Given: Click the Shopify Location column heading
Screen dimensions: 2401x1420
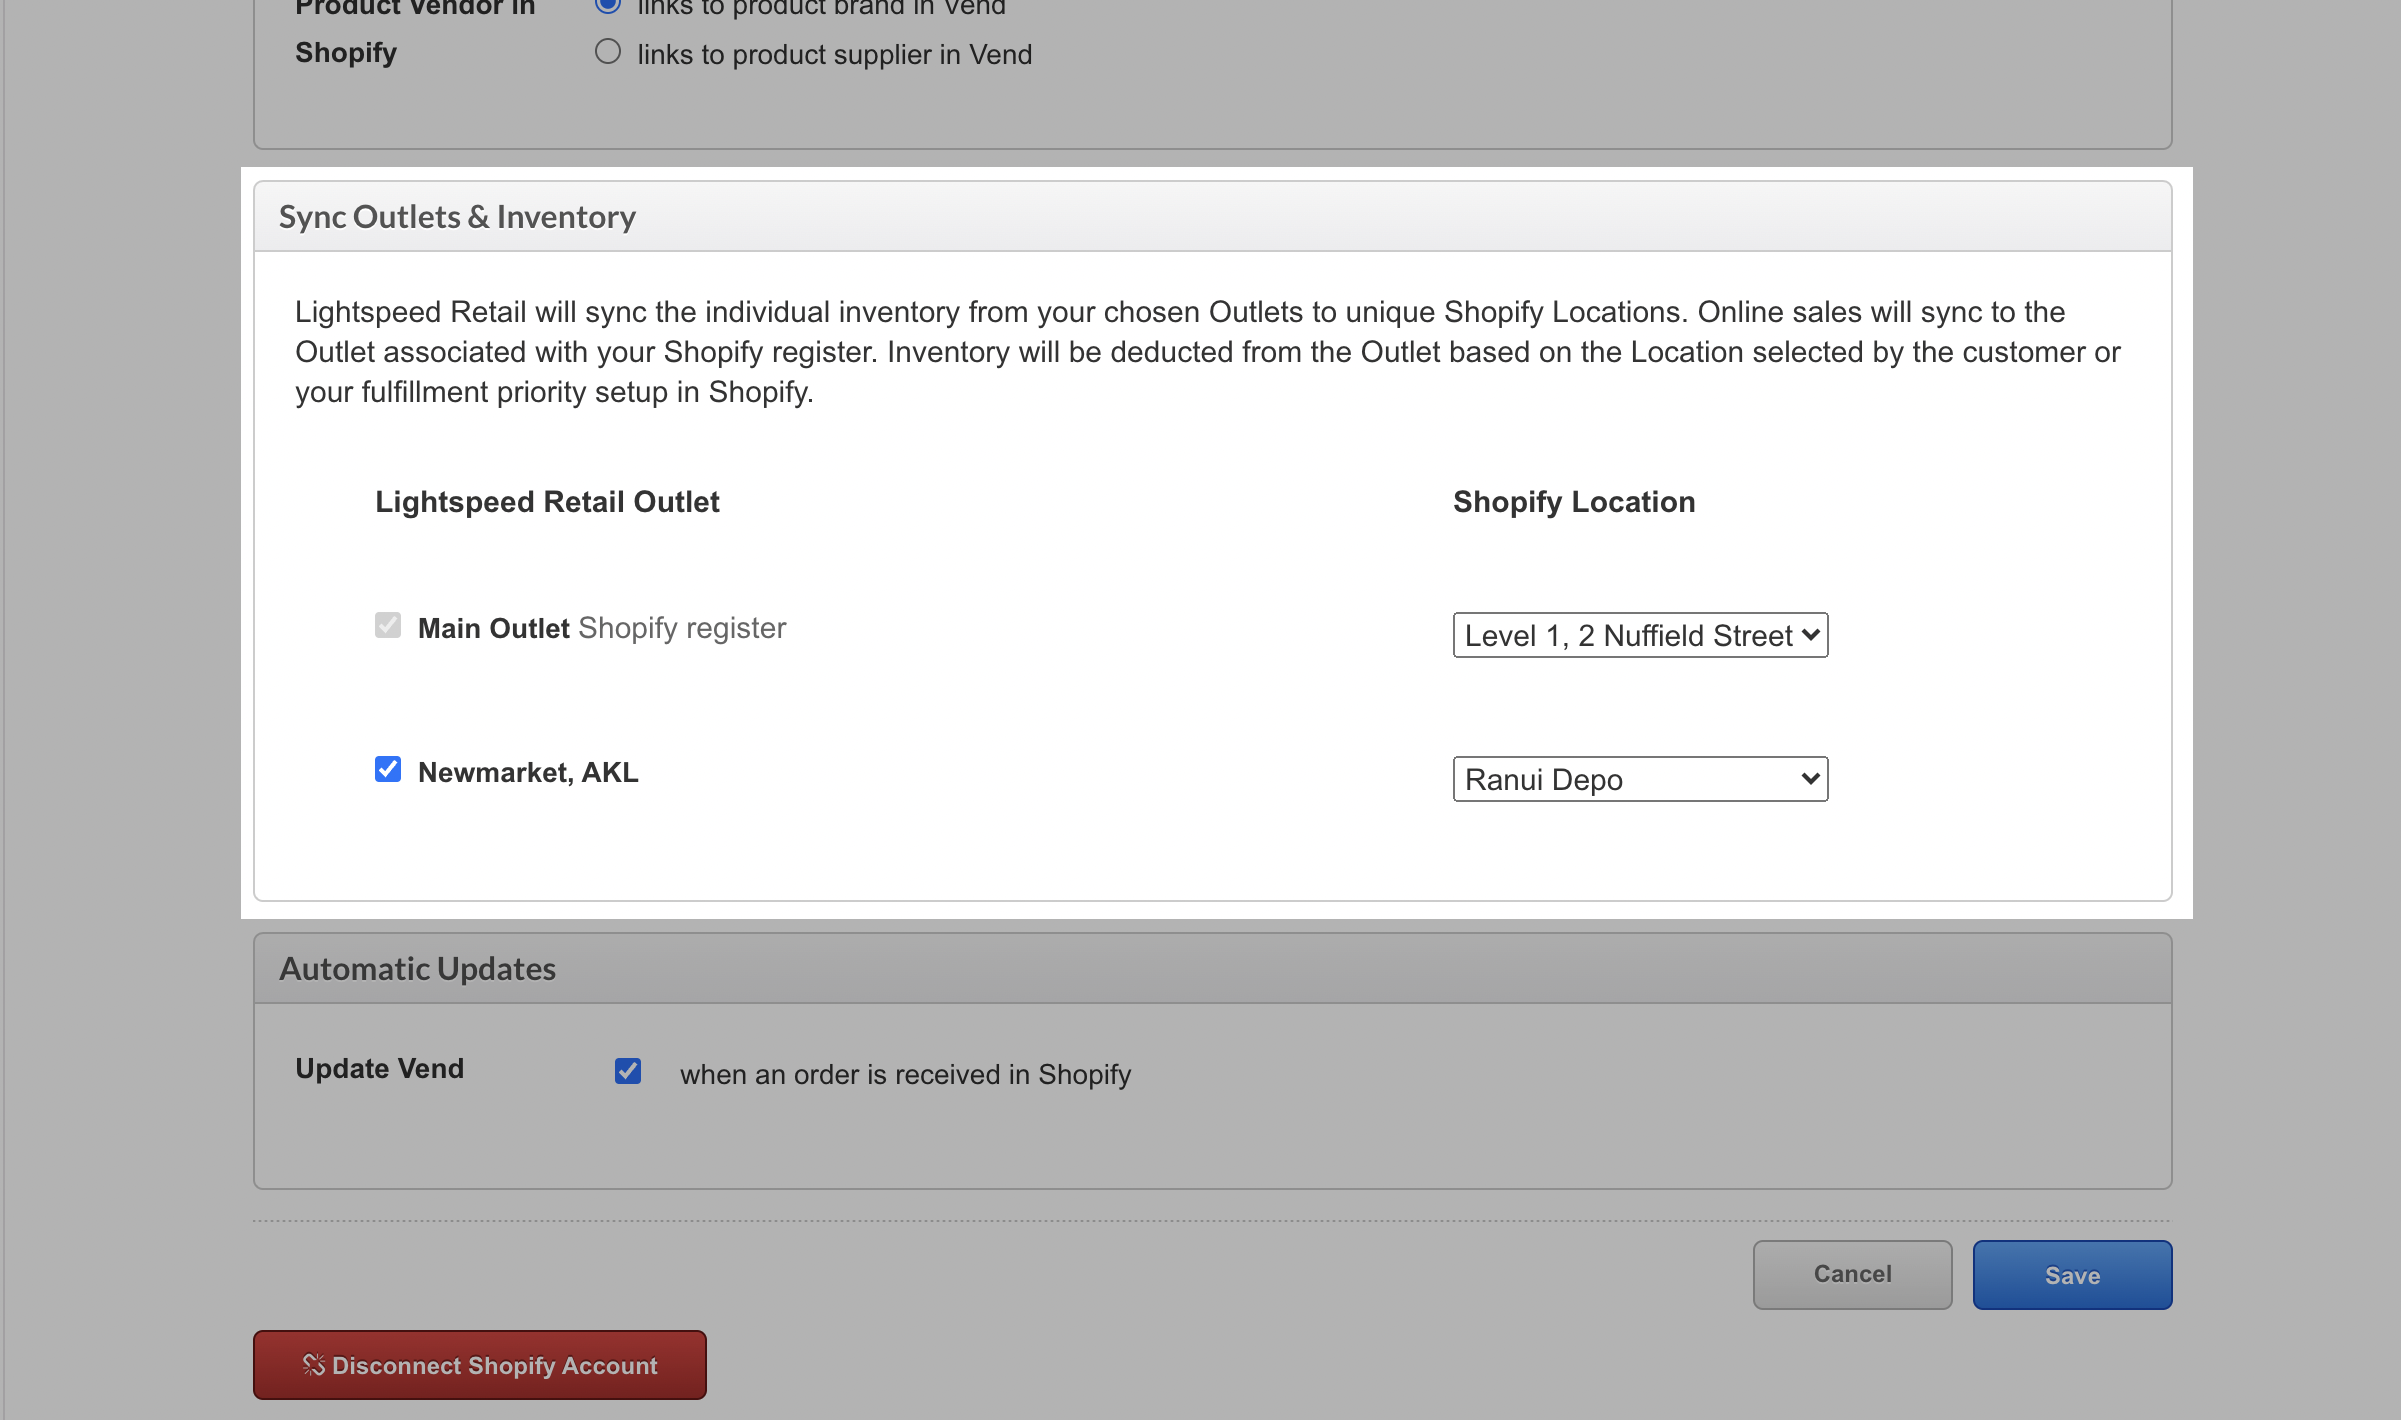Looking at the screenshot, I should pyautogui.click(x=1574, y=502).
